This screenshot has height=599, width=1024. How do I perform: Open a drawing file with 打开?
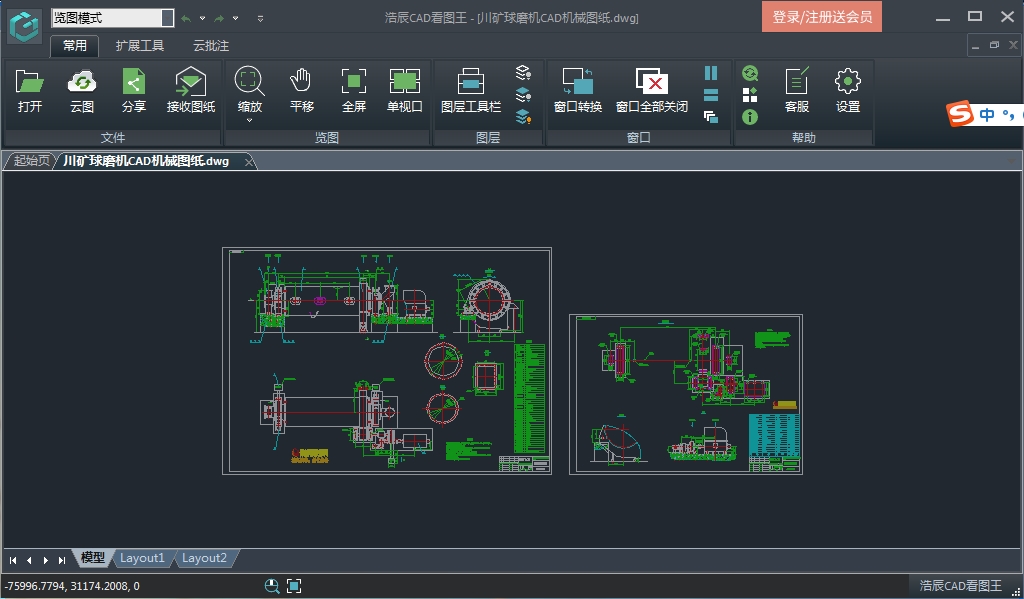(29, 91)
